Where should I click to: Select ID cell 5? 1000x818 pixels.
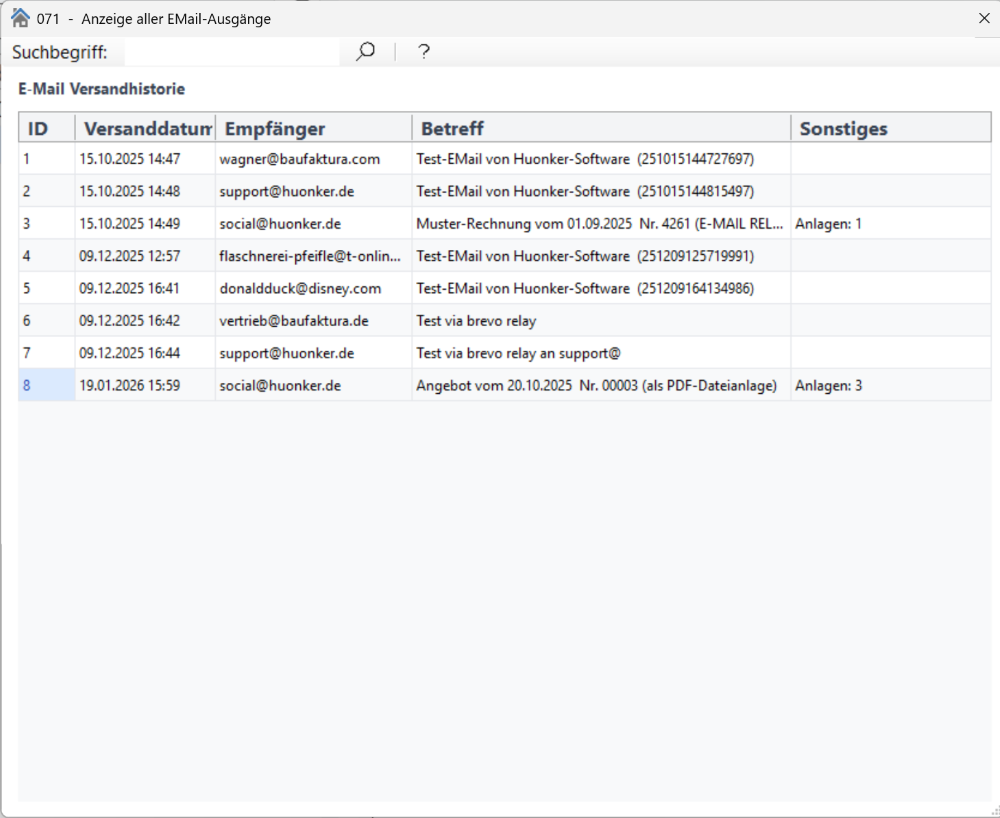coord(47,288)
